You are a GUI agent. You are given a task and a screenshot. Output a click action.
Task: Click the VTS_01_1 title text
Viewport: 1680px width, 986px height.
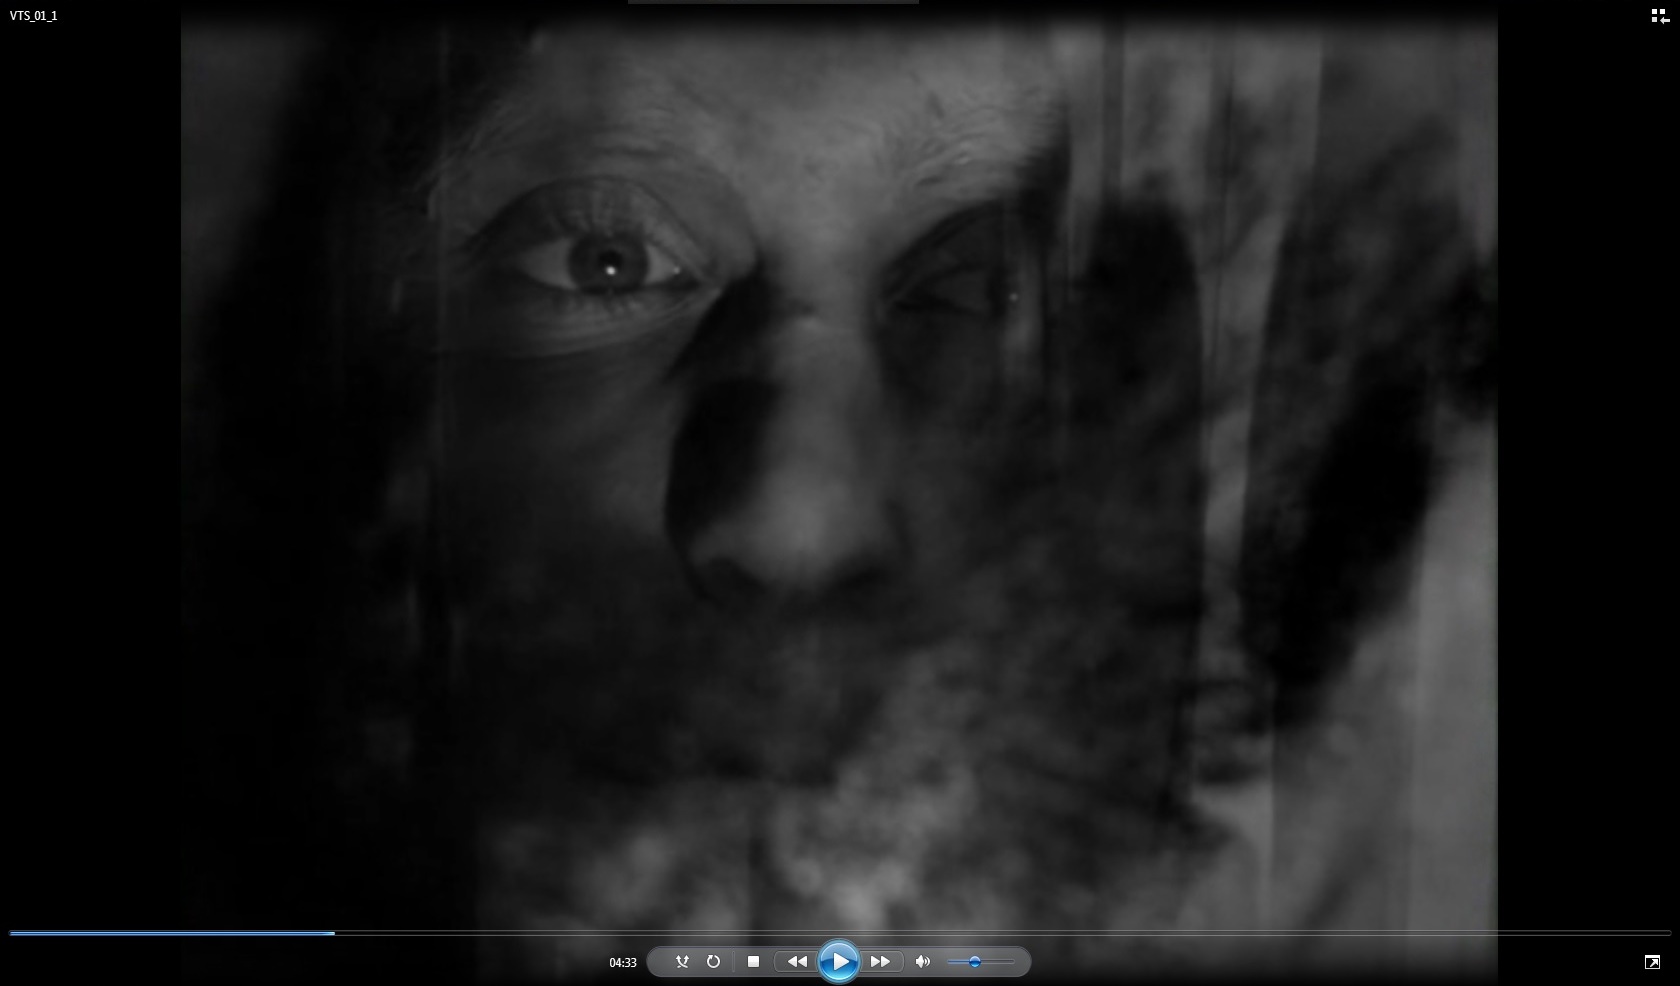click(x=33, y=16)
